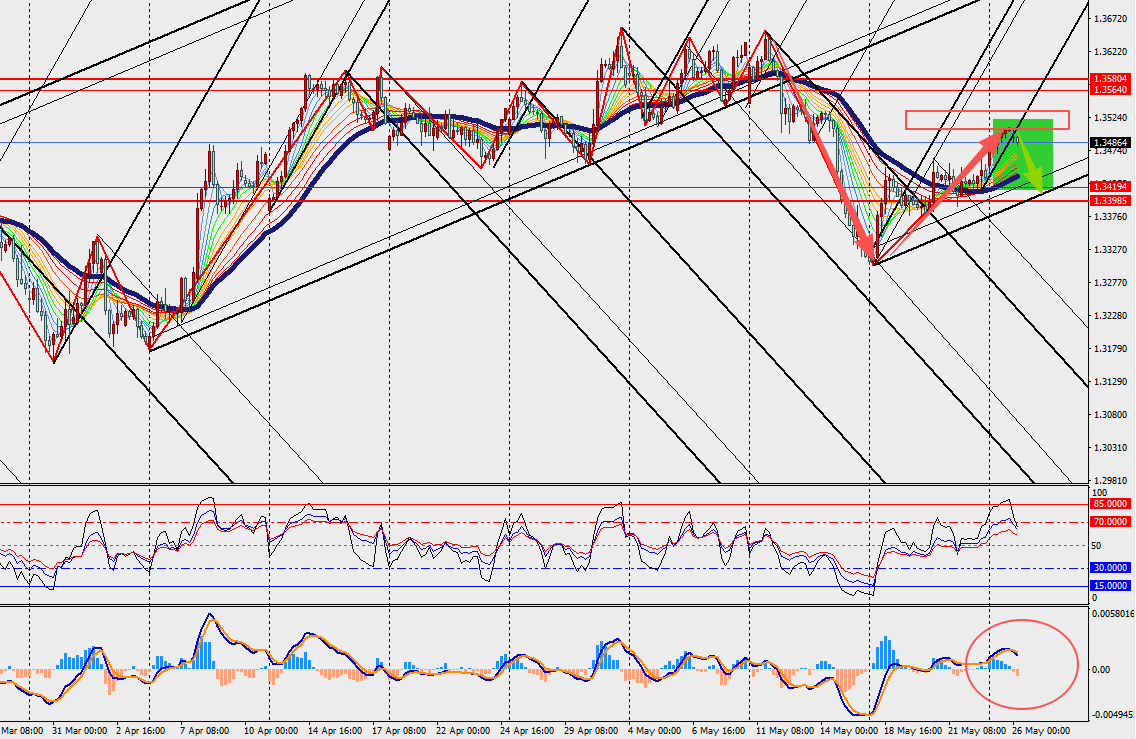Select the 1.34194 red level label
The image size is (1136, 739).
[1111, 187]
